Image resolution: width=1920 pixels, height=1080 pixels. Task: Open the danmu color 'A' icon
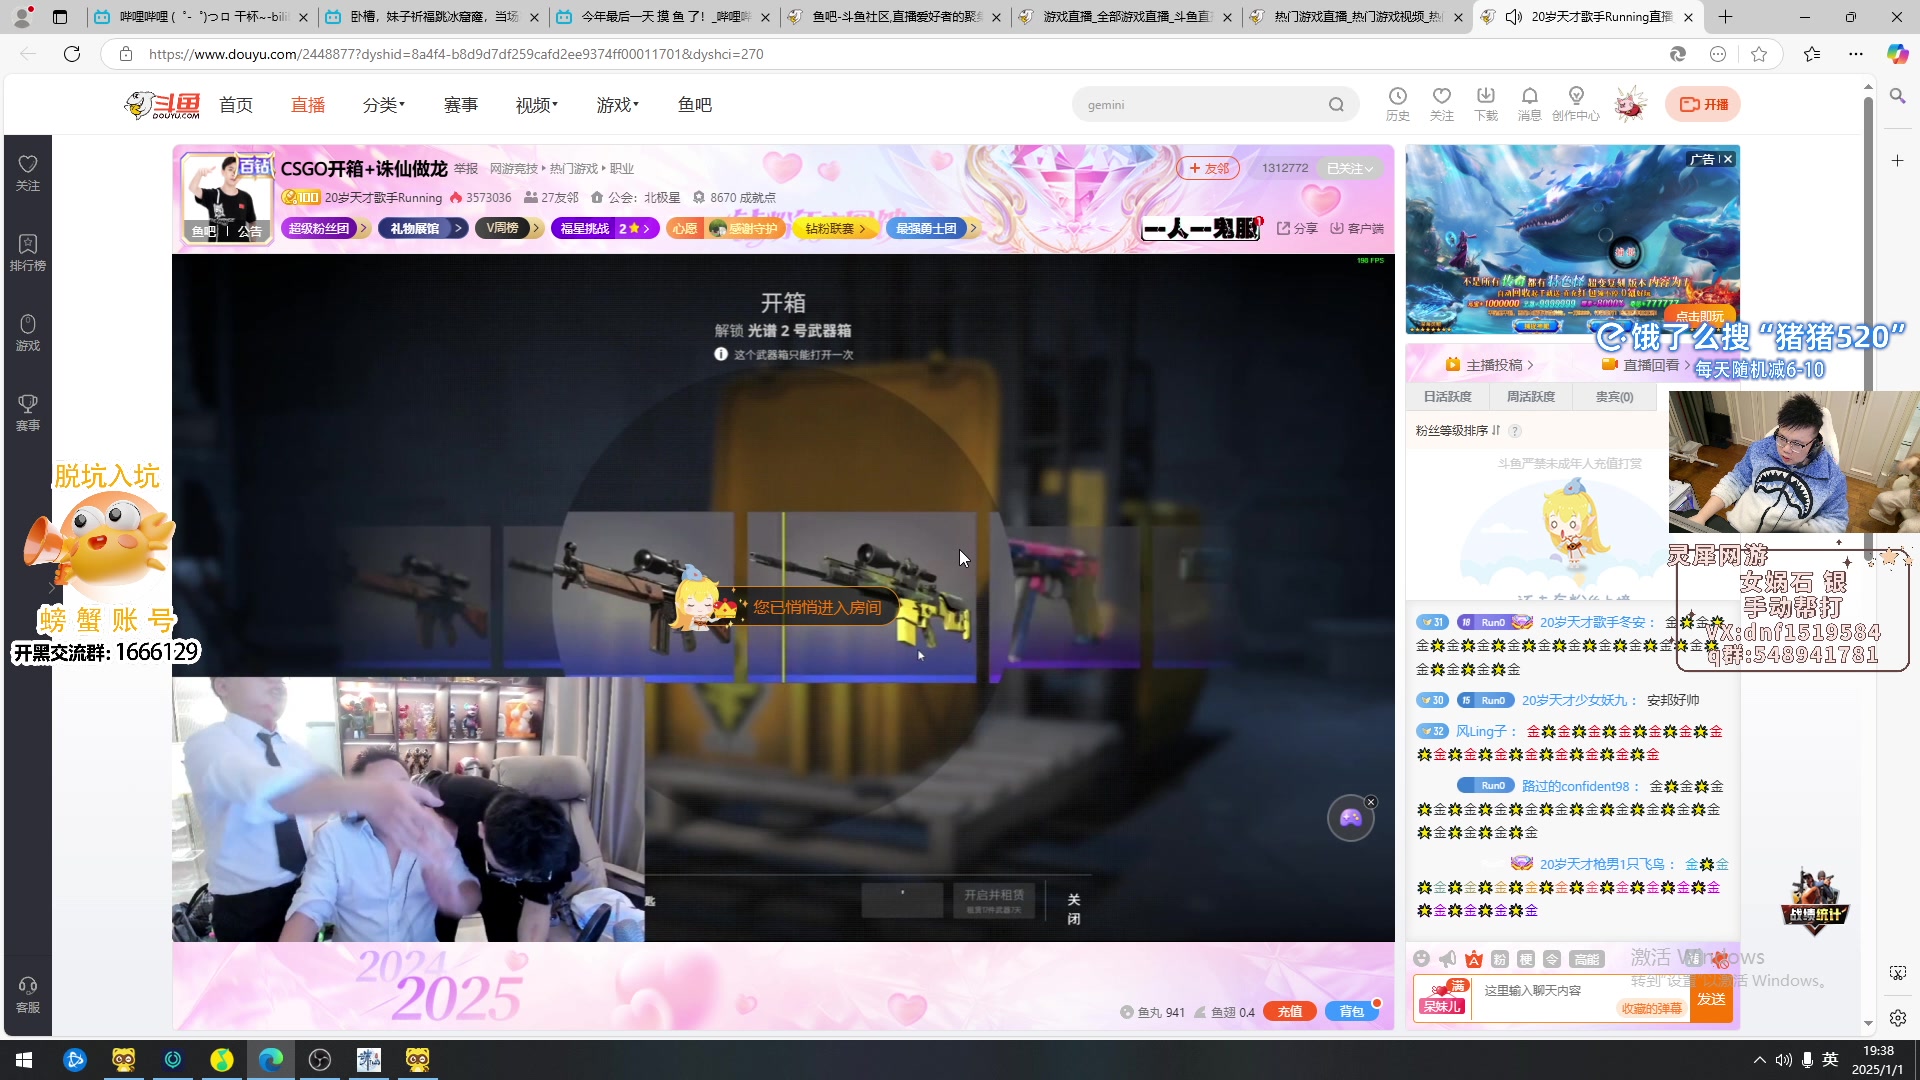[1473, 959]
